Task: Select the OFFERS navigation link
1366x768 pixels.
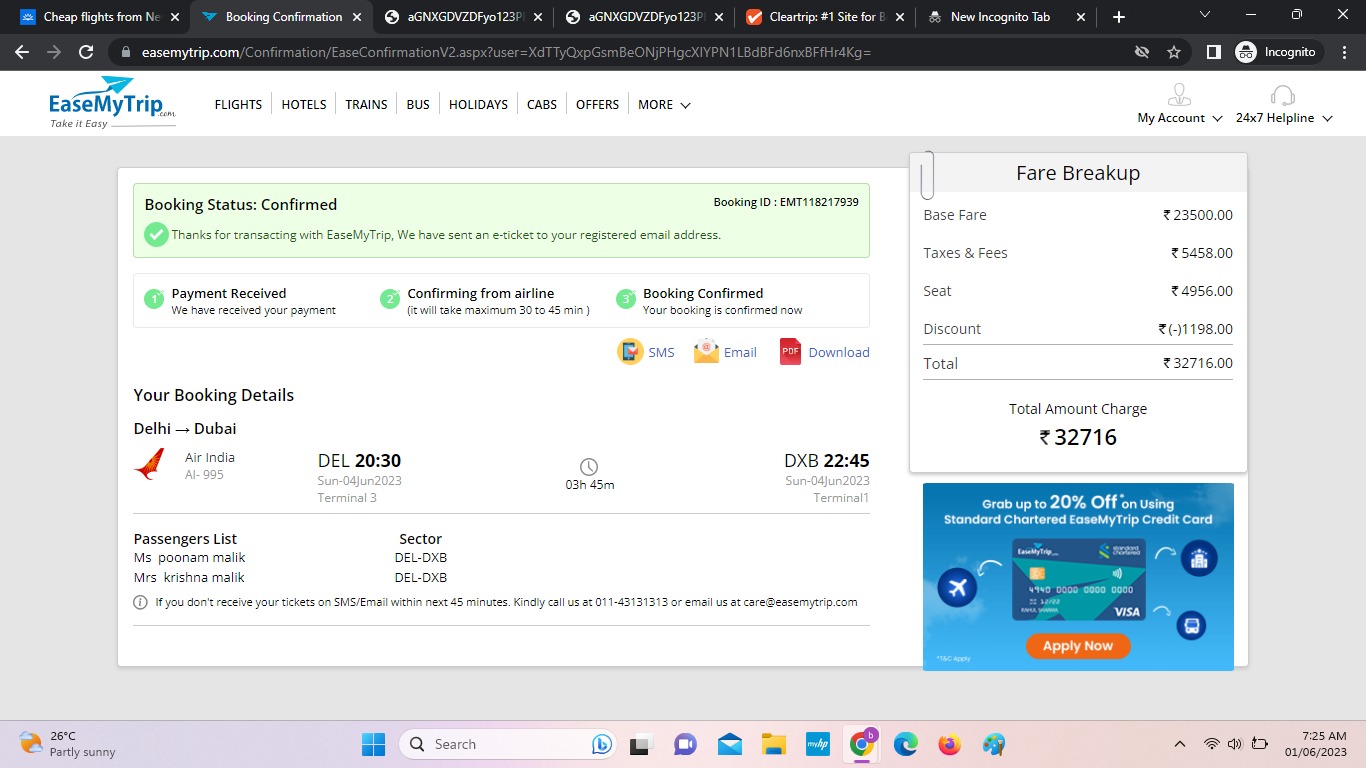Action: pyautogui.click(x=597, y=105)
